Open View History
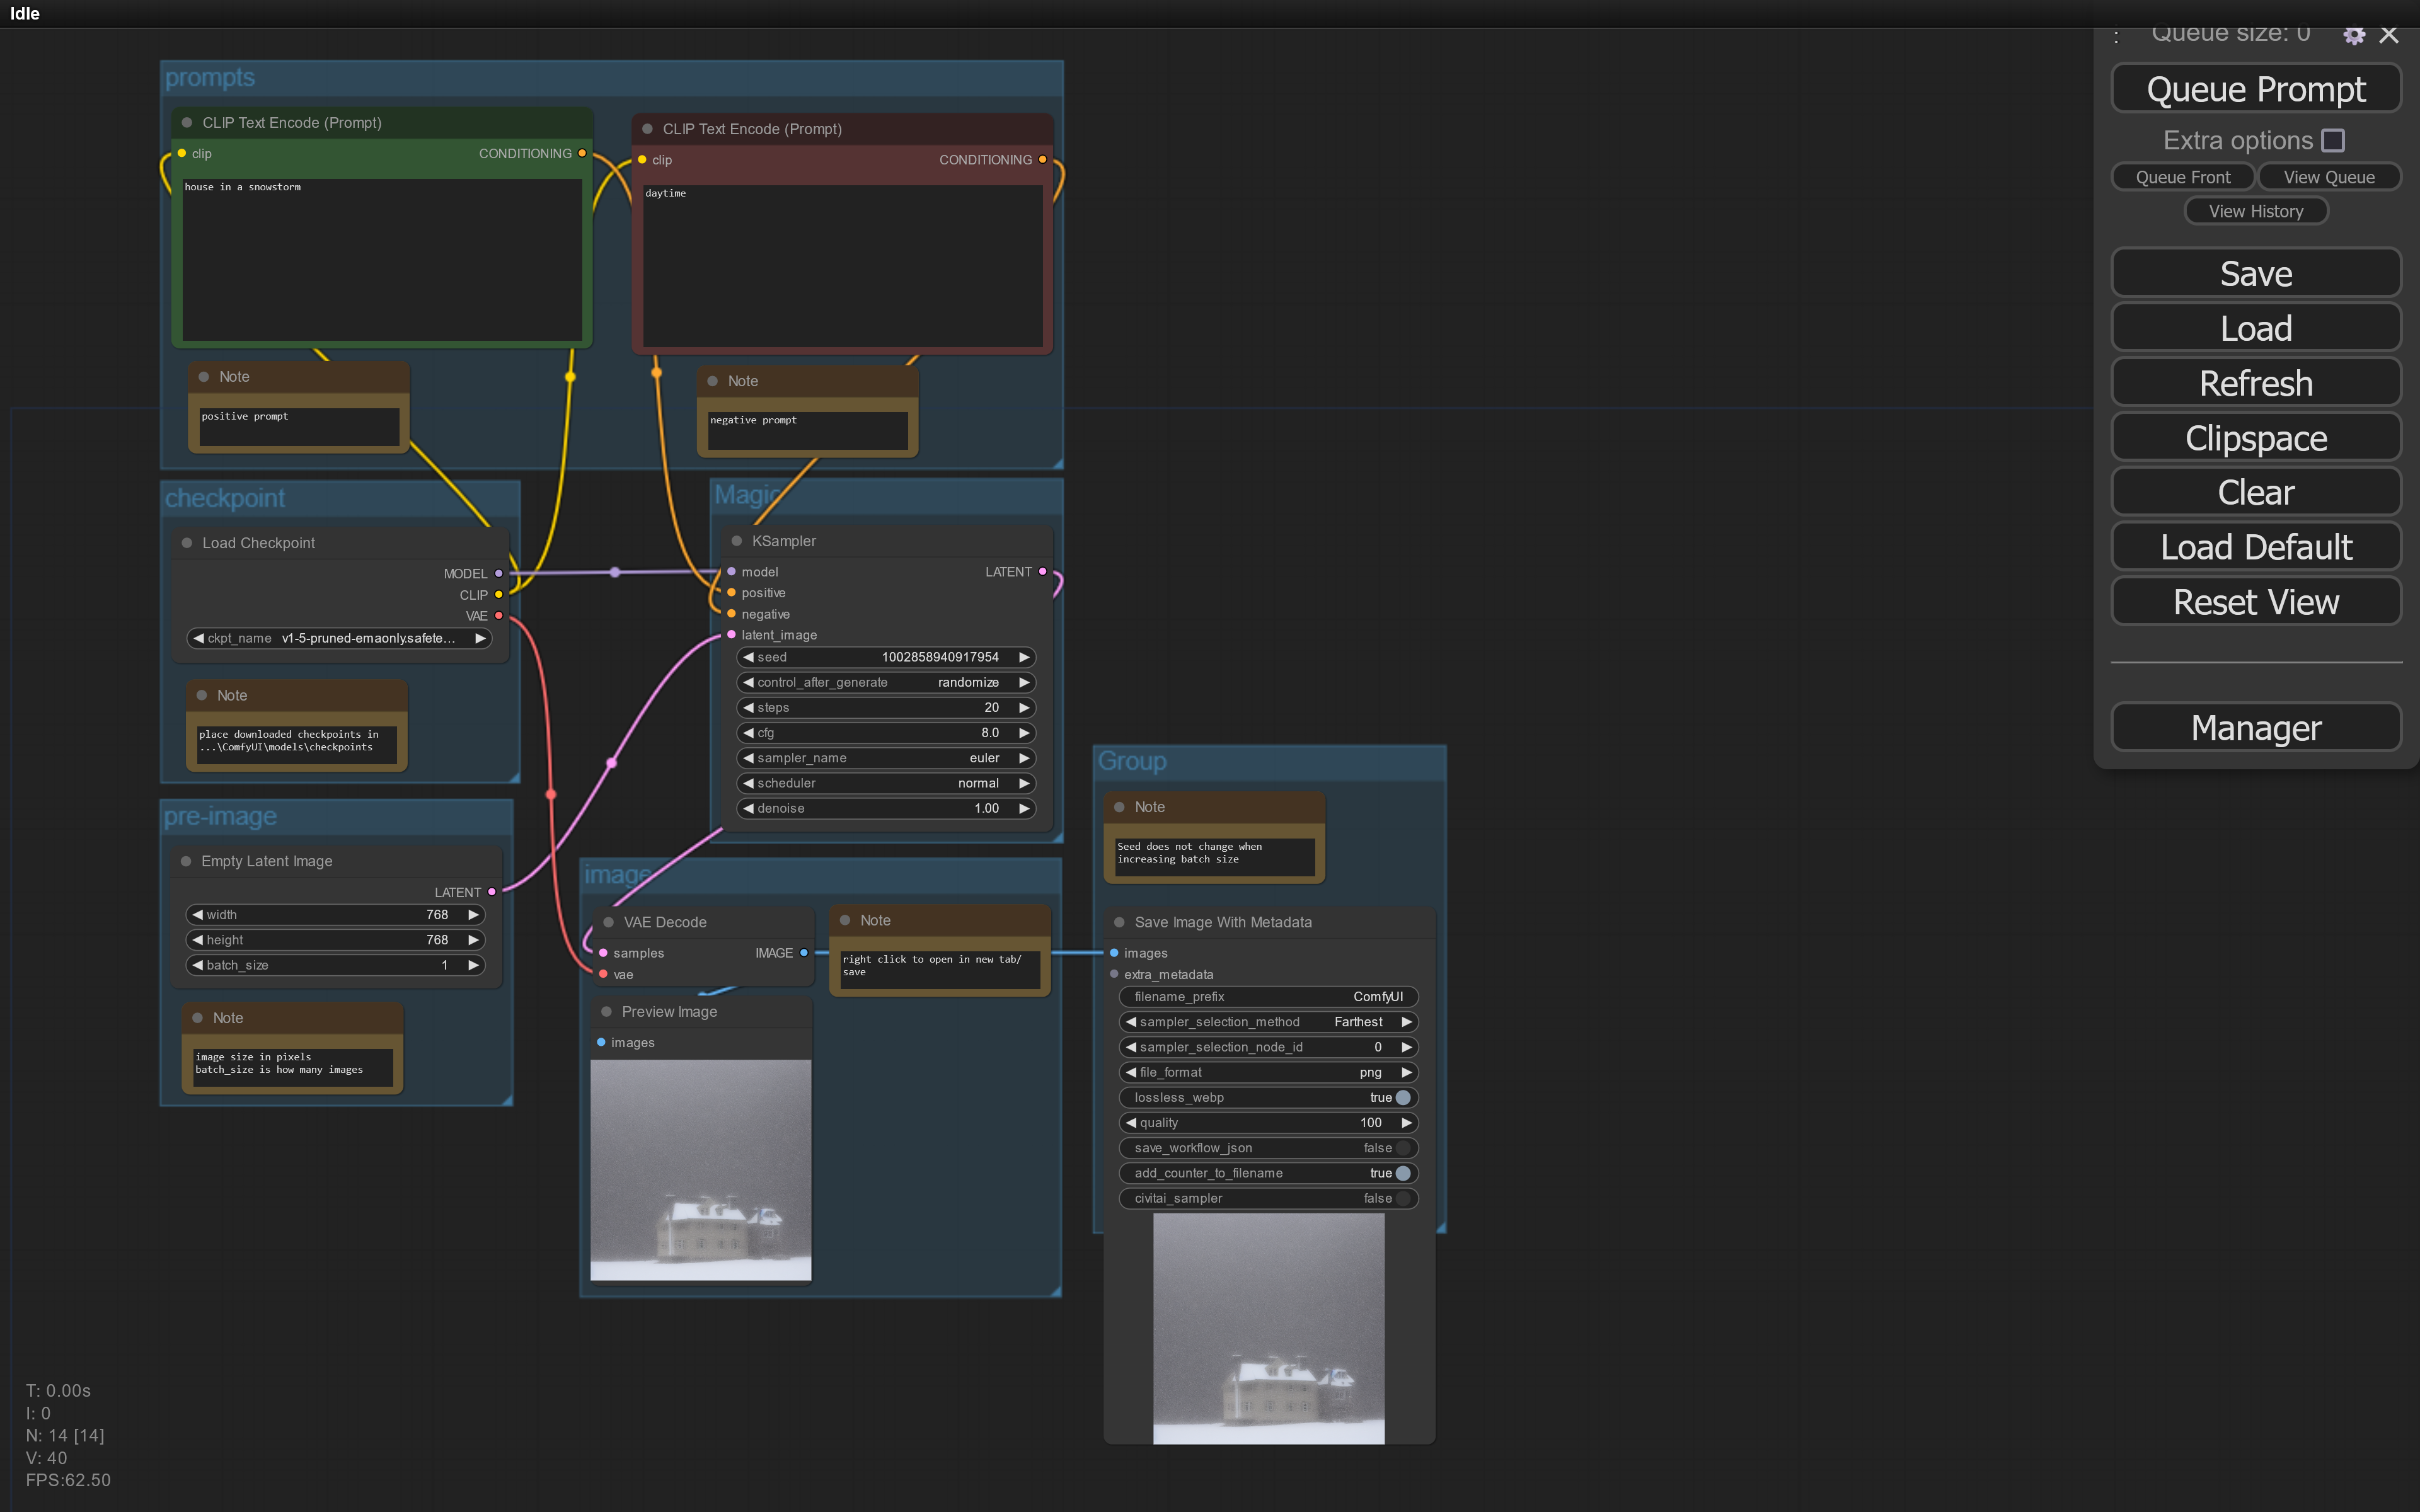 coord(2255,211)
